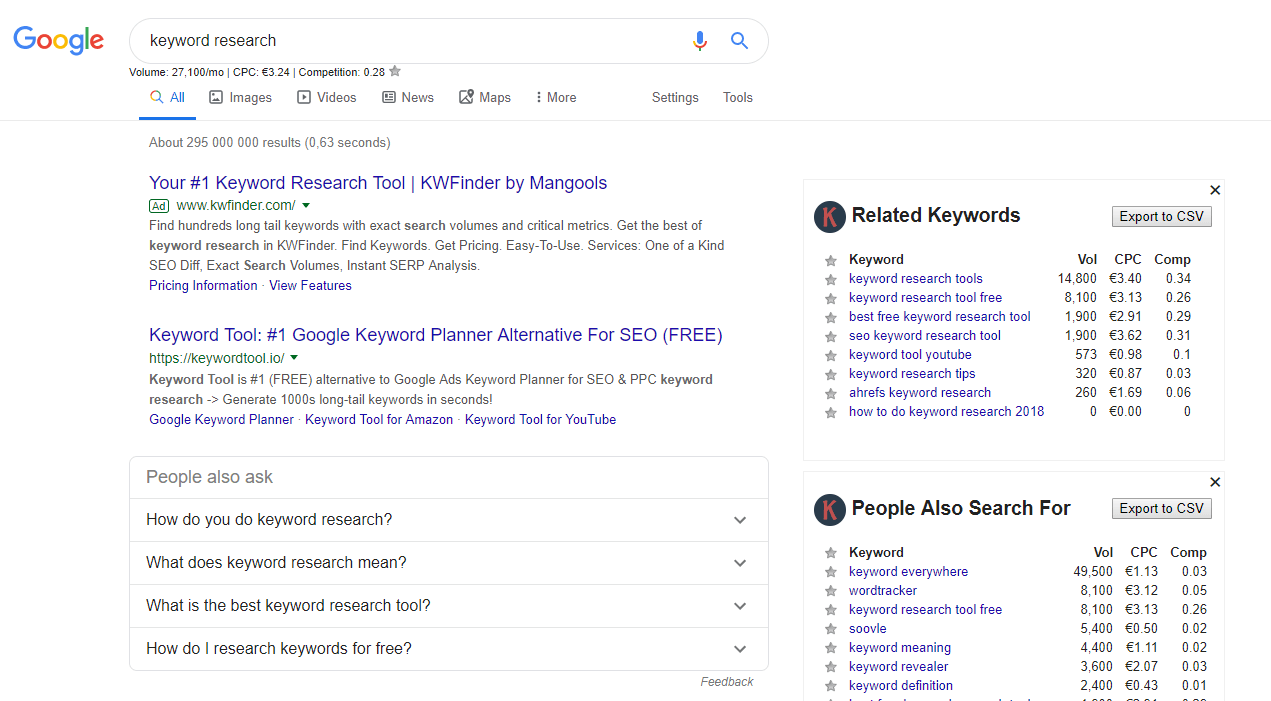1271x701 pixels.
Task: Open the KWFinder by Mangools ad result
Action: [378, 183]
